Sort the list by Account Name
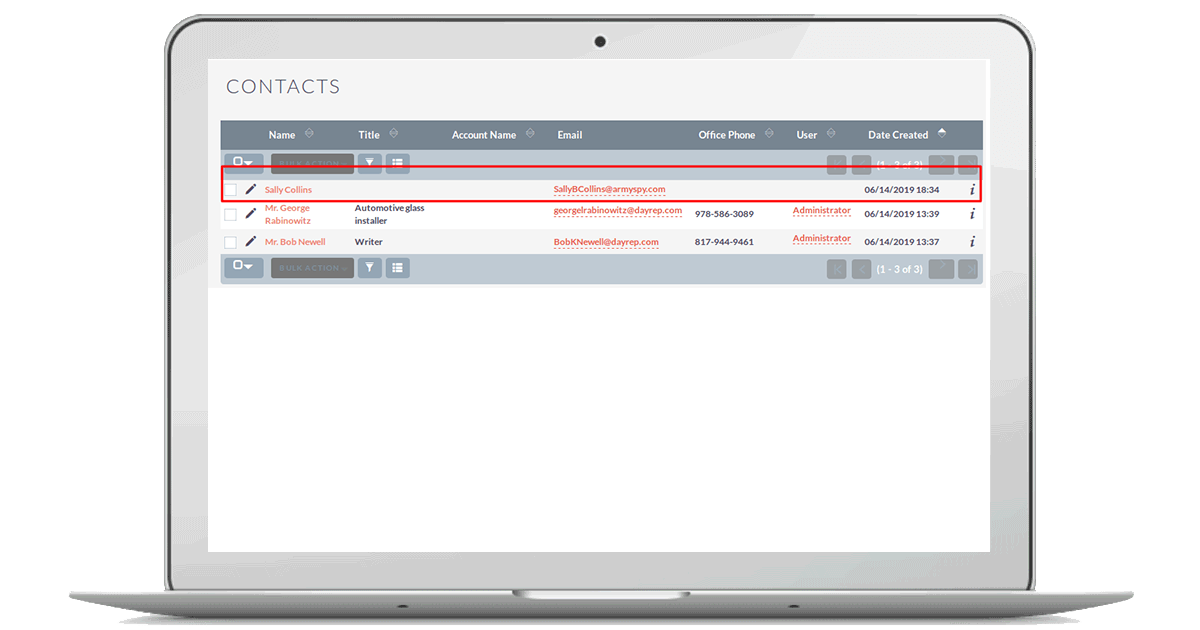The height and width of the screenshot is (630, 1200). 531,134
